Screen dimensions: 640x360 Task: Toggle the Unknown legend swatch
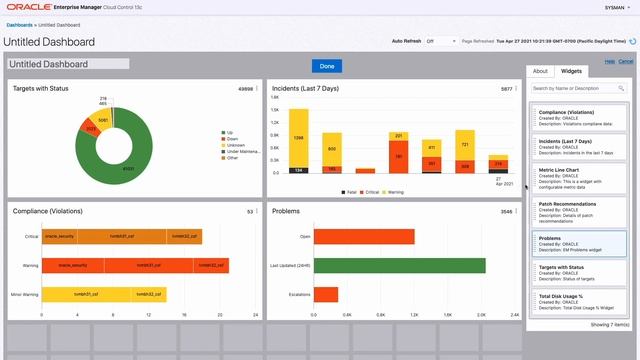click(223, 145)
